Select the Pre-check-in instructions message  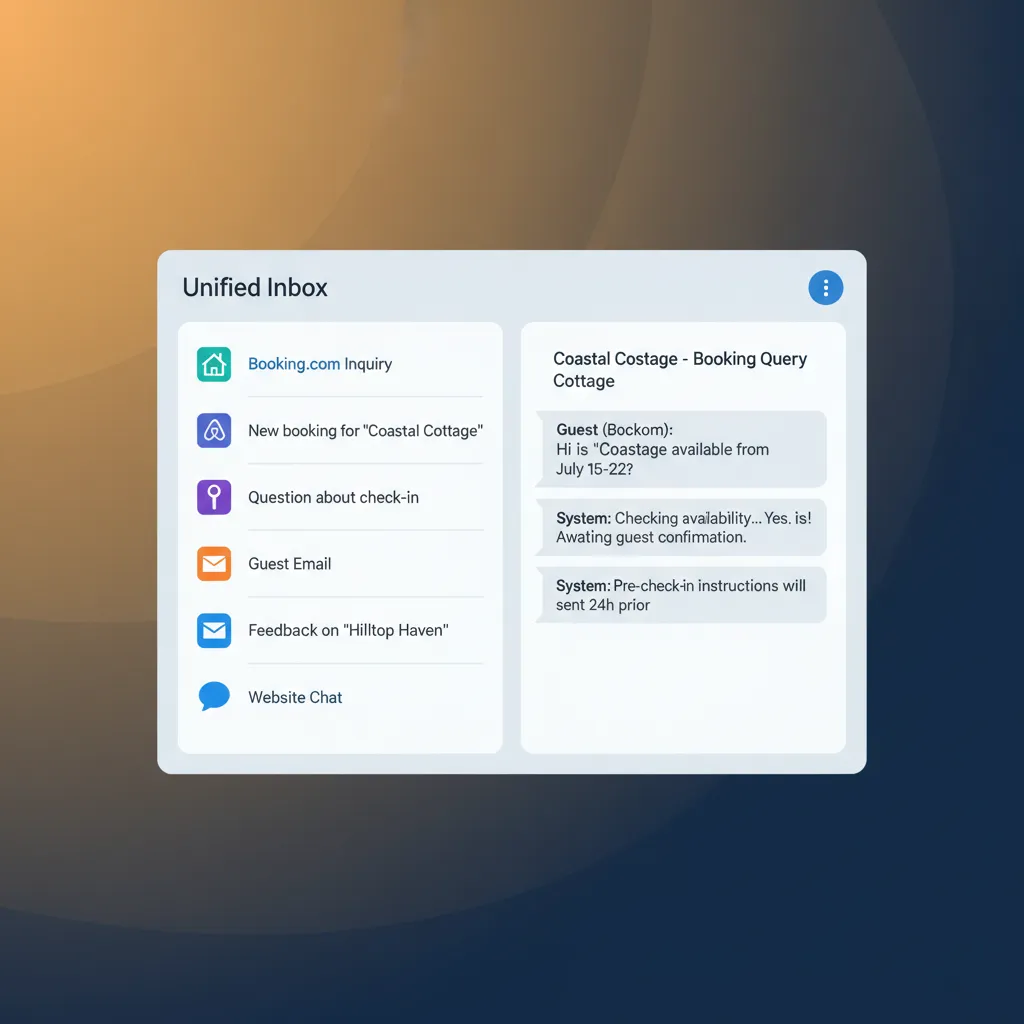point(681,595)
